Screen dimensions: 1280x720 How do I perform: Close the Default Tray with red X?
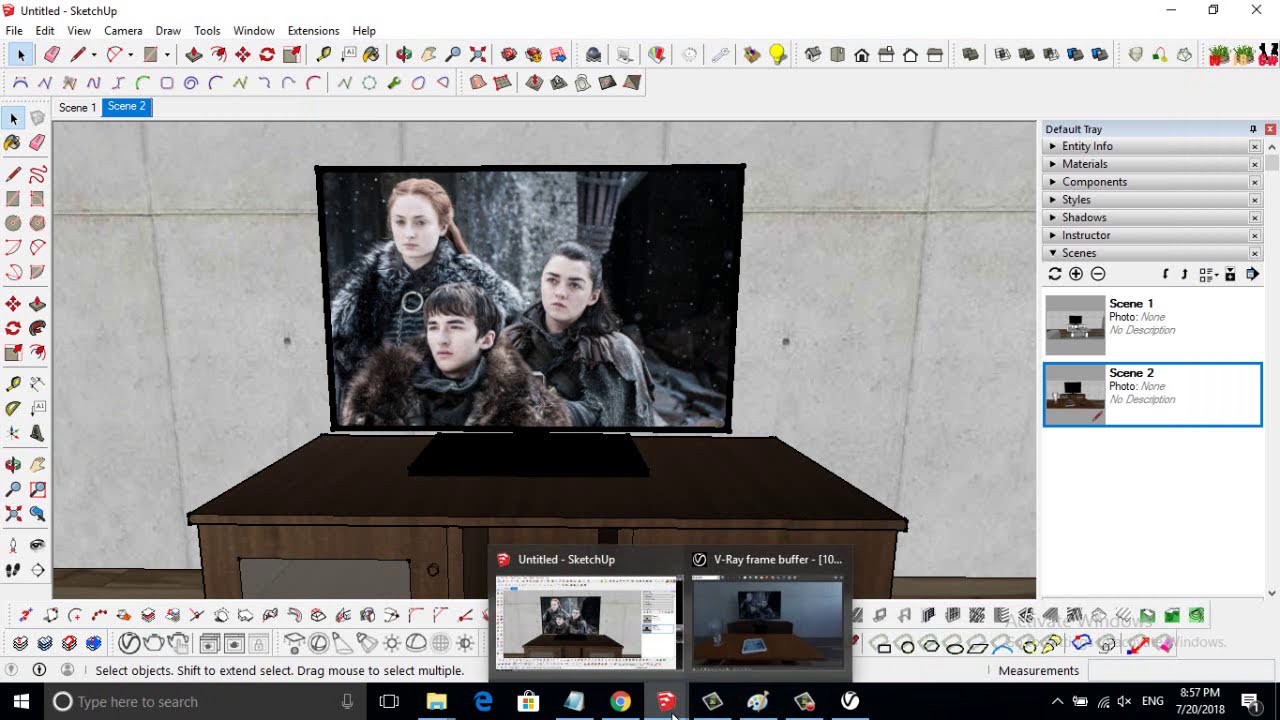coord(1270,129)
